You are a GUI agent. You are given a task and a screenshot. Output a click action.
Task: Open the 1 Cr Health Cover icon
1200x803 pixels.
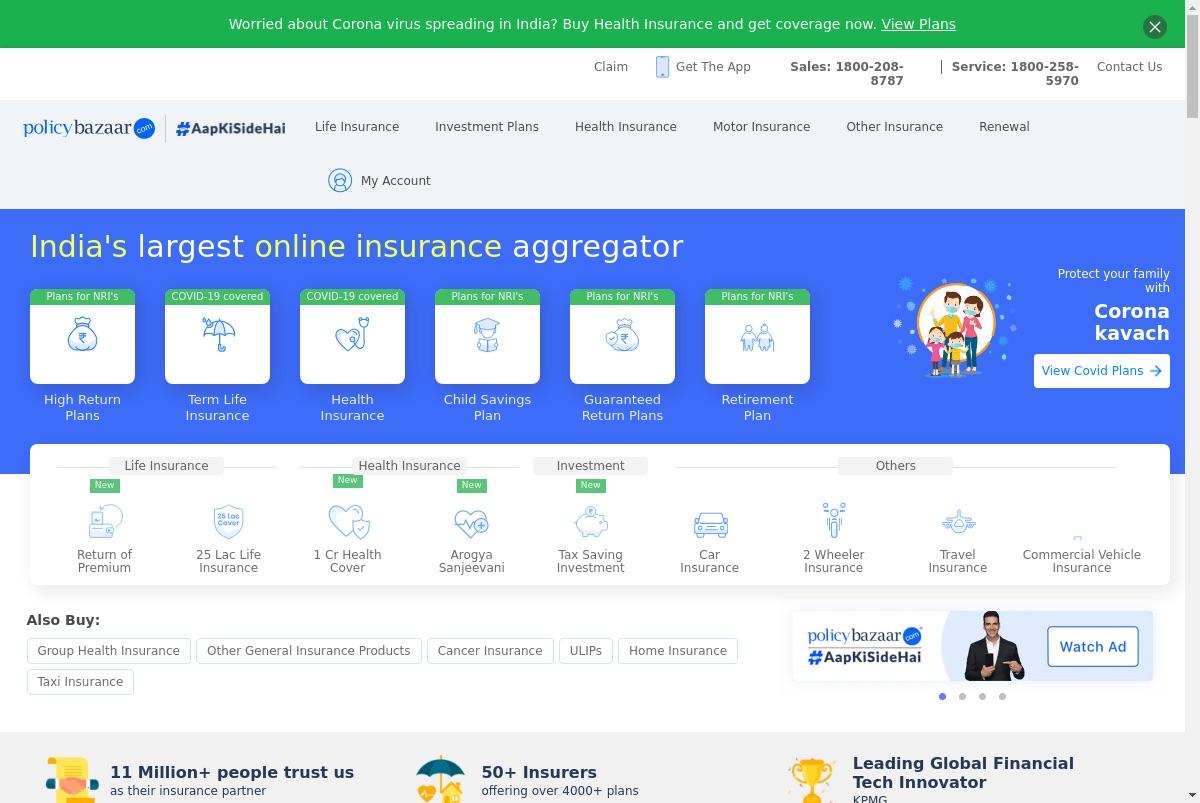348,521
